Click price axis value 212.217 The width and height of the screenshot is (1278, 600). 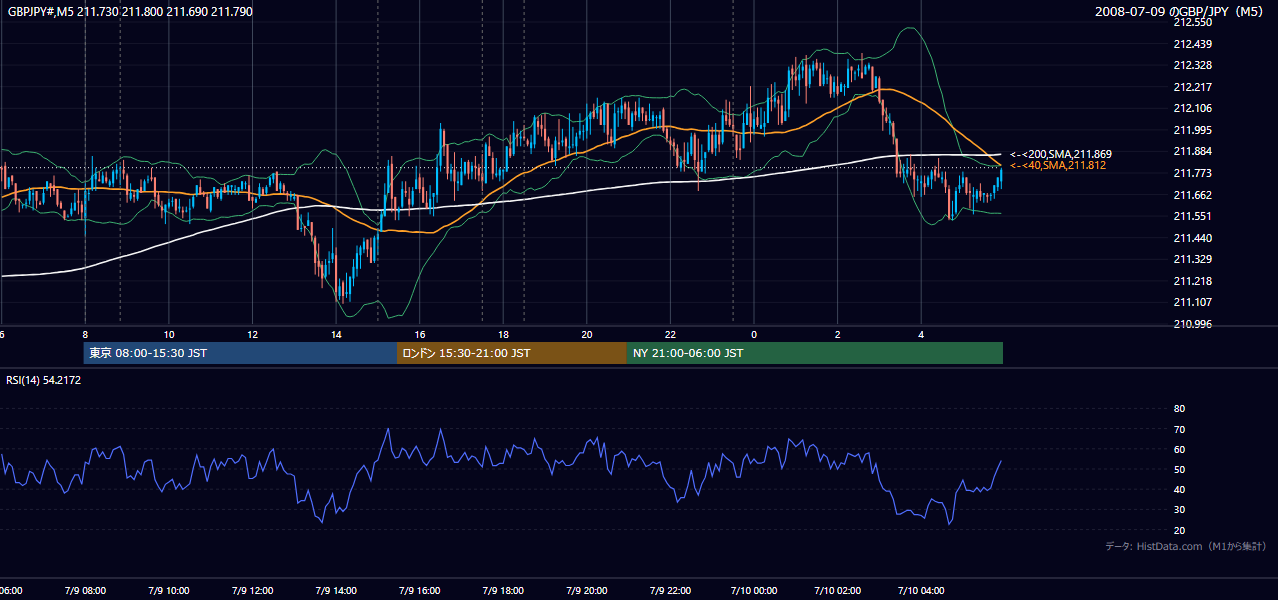pos(1192,87)
